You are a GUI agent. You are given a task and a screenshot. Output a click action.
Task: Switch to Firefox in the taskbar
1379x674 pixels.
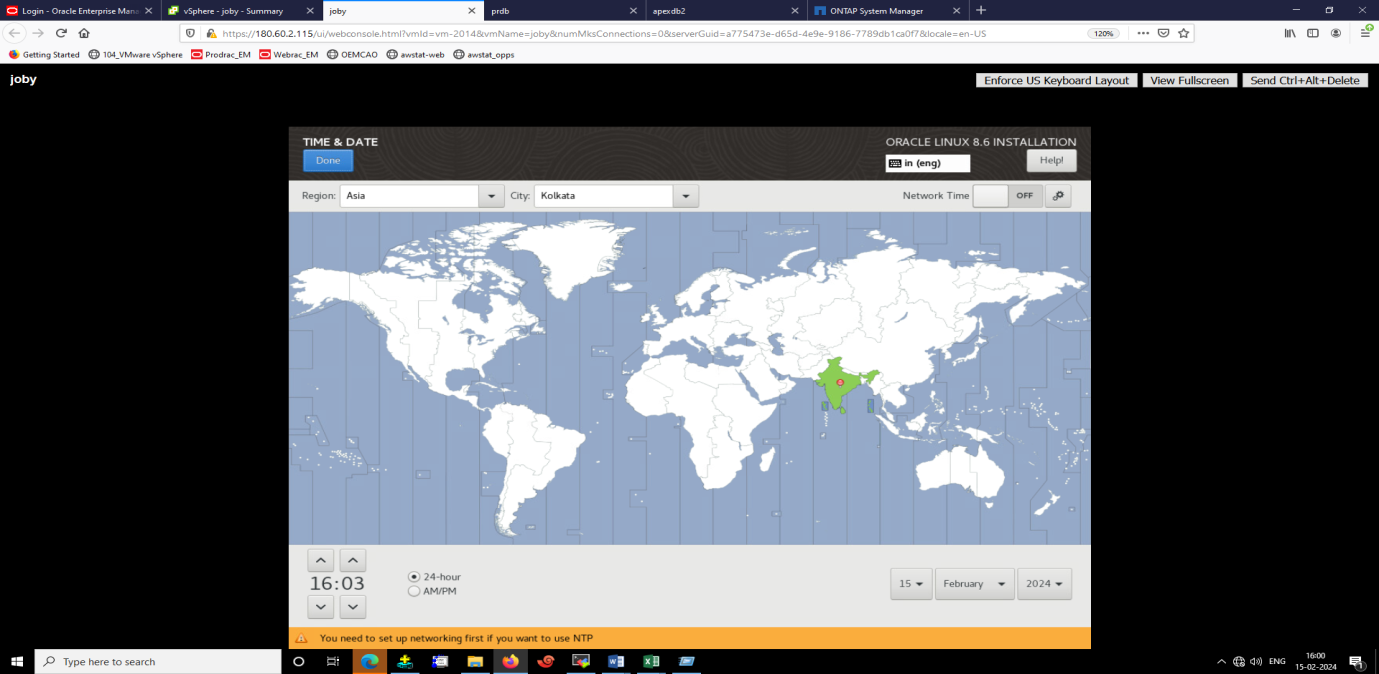(x=511, y=662)
